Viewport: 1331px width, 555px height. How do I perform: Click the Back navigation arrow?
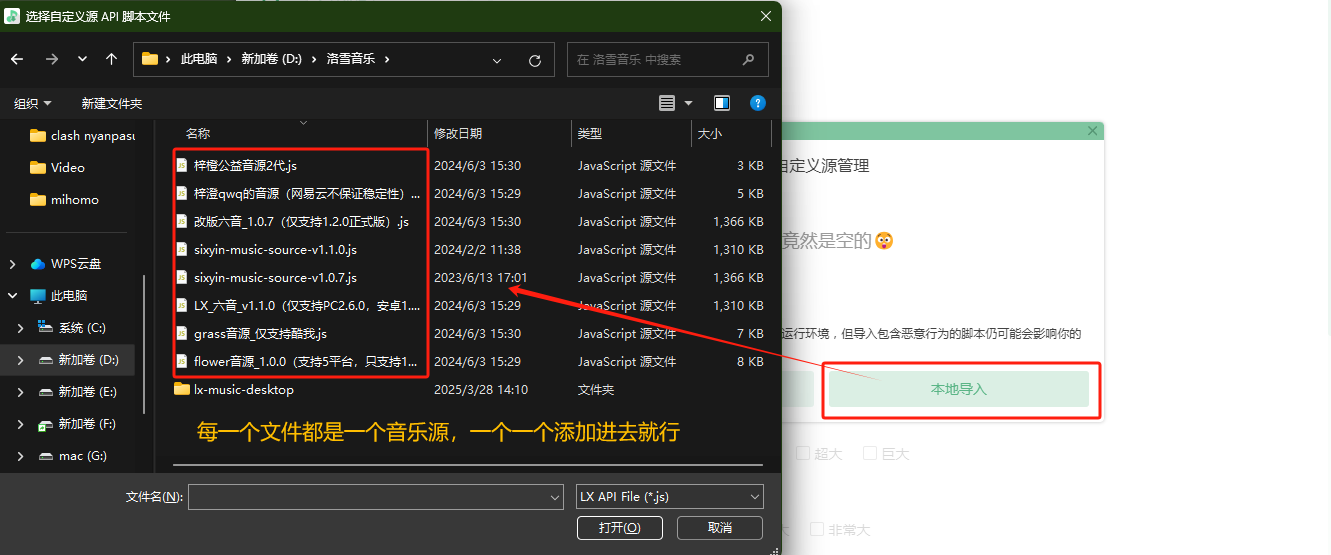(17, 59)
